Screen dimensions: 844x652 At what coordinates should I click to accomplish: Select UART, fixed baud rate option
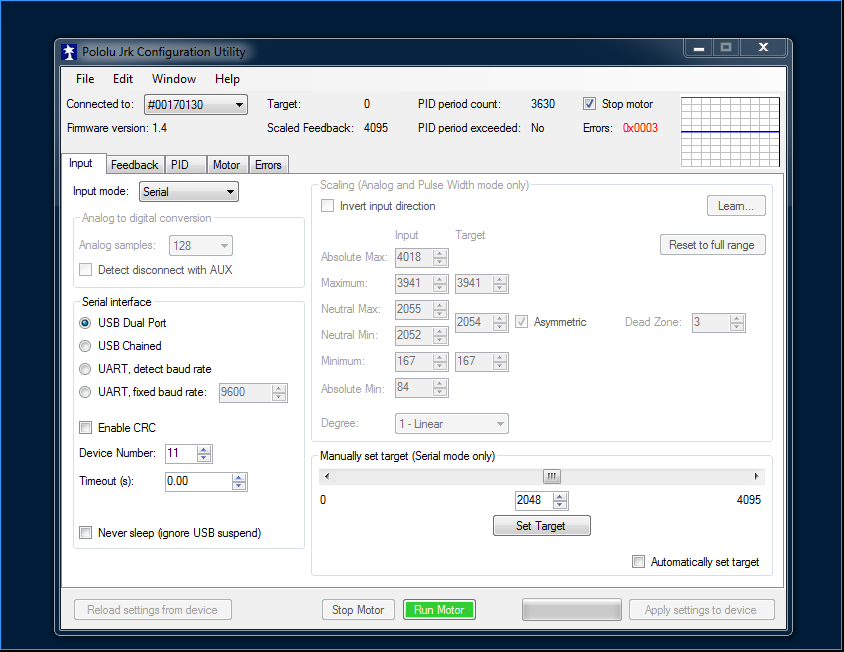point(85,392)
